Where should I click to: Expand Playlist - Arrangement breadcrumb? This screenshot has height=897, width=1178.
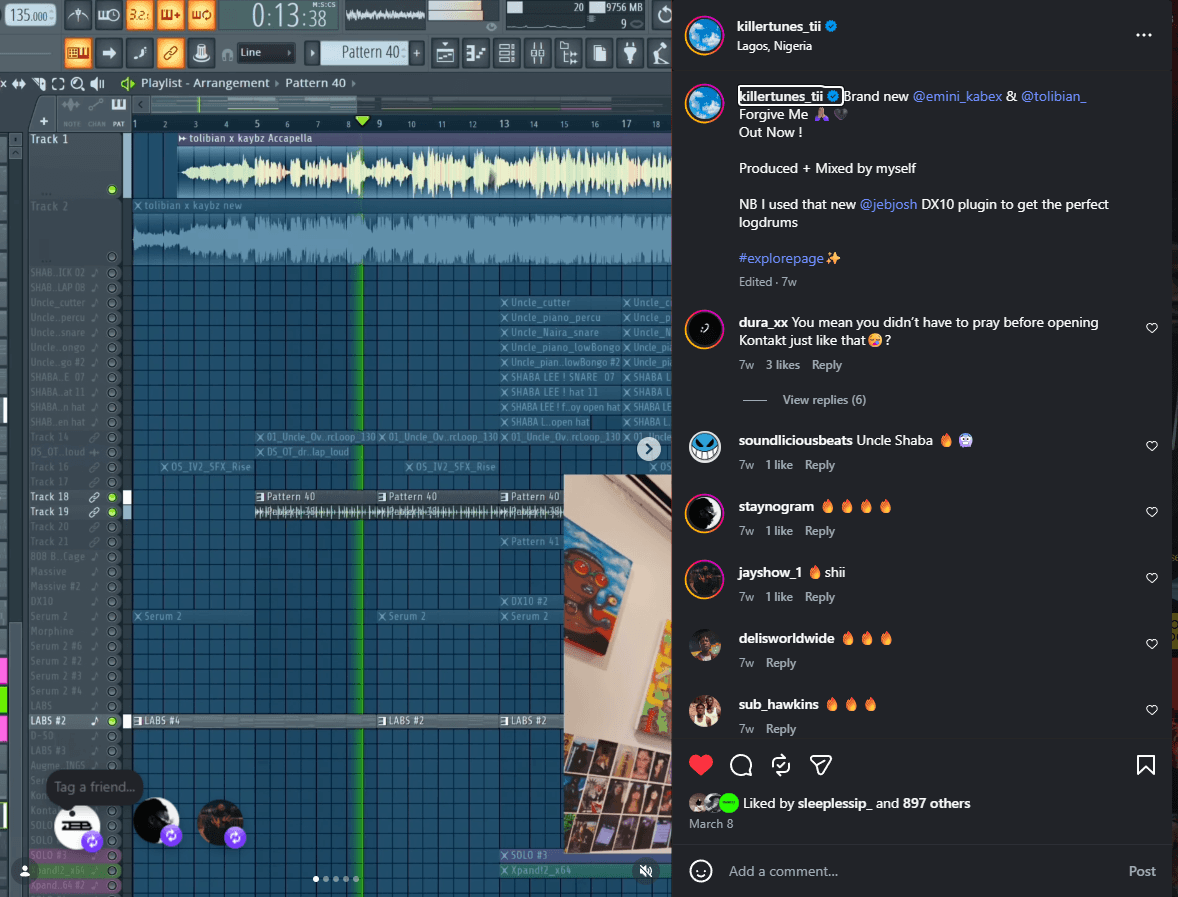[x=205, y=83]
